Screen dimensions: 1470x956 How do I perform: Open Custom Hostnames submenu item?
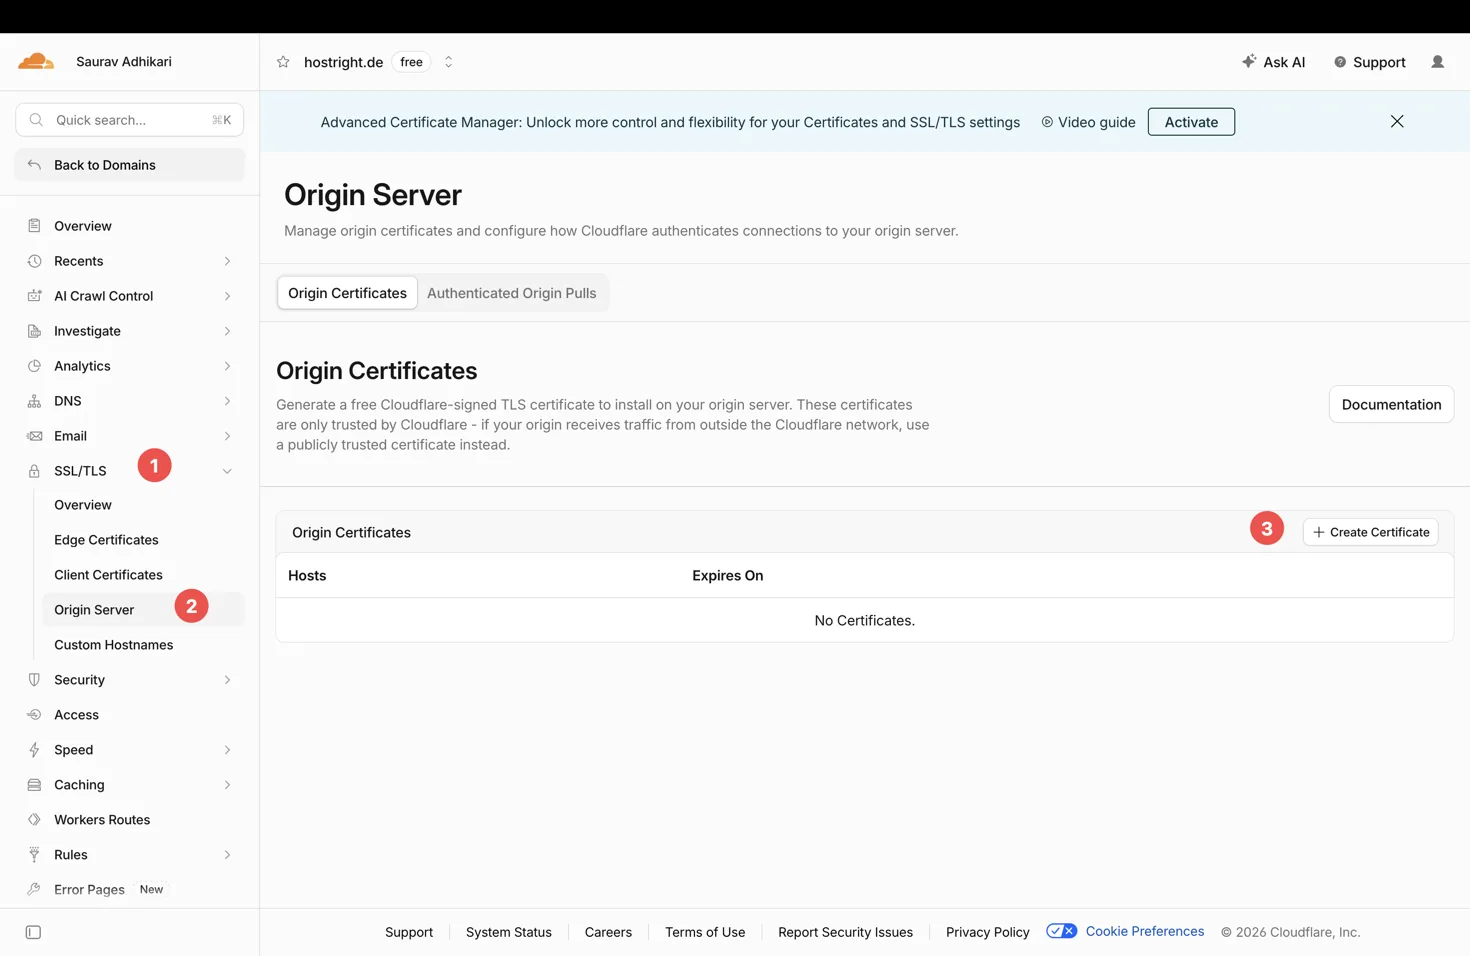click(113, 645)
